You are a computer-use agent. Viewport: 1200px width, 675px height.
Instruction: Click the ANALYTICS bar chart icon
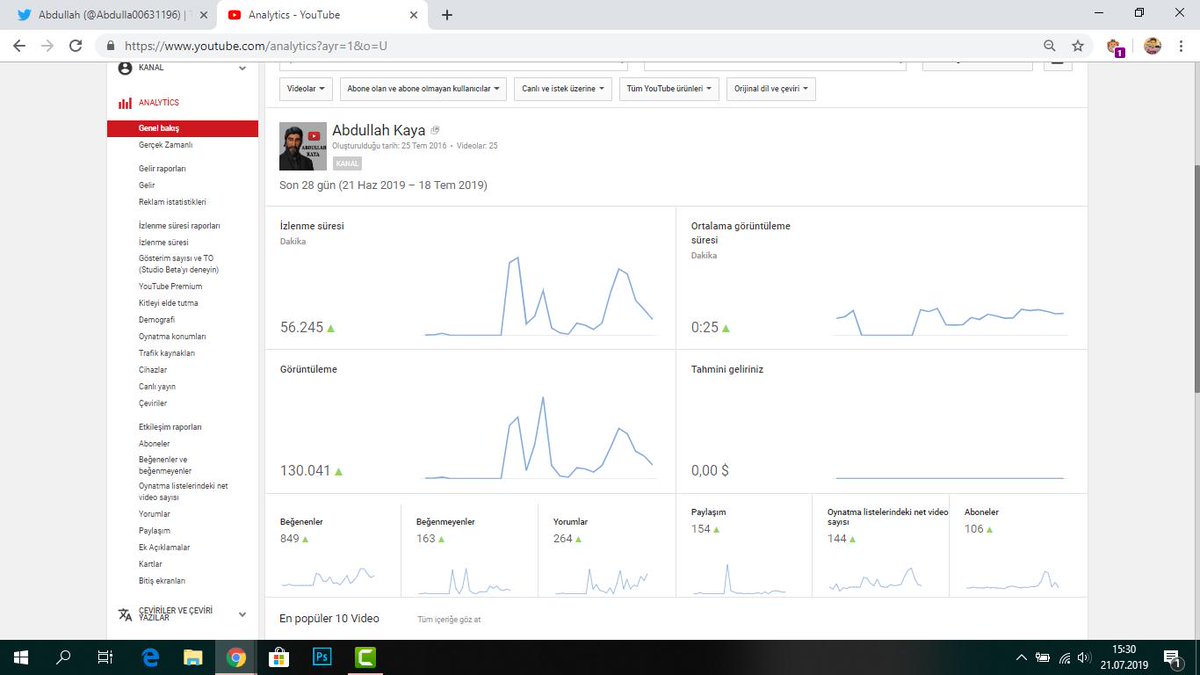tap(125, 103)
